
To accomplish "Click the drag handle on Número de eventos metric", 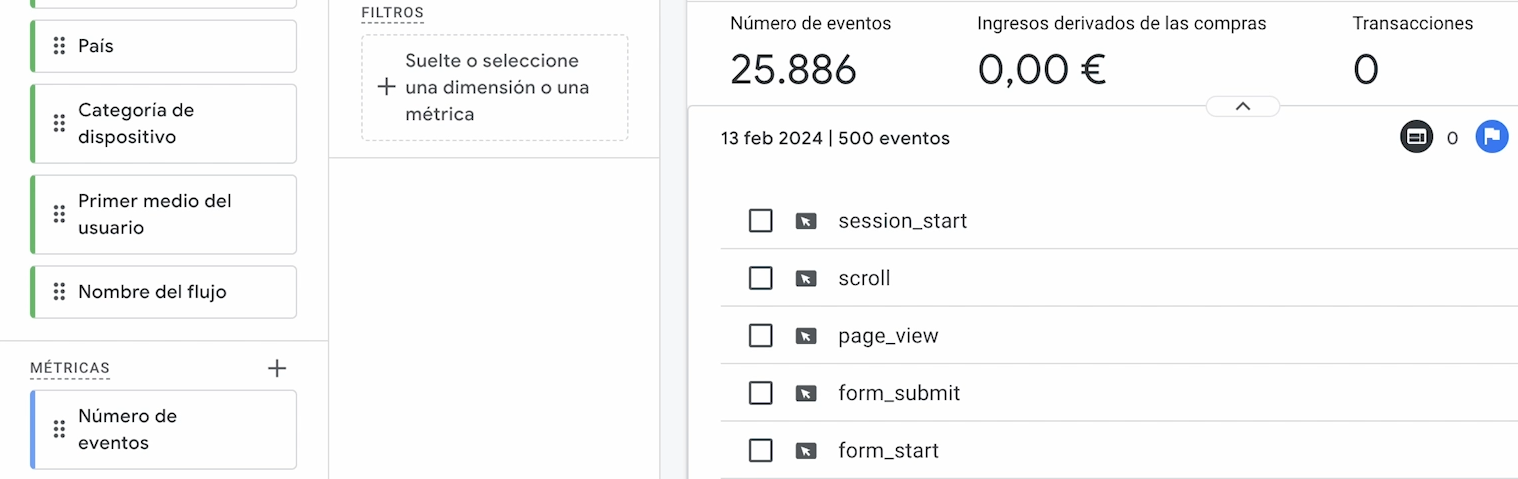I will coord(59,429).
